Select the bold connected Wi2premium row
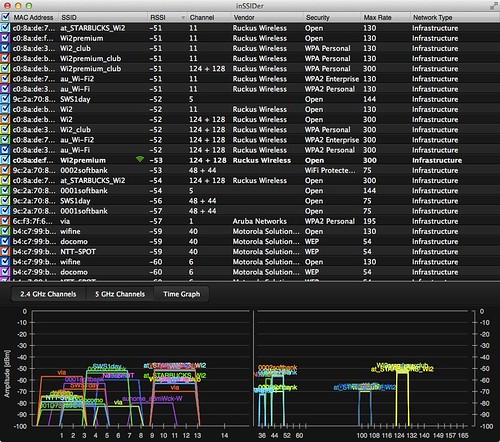This screenshot has height=442, width=500. 250,160
